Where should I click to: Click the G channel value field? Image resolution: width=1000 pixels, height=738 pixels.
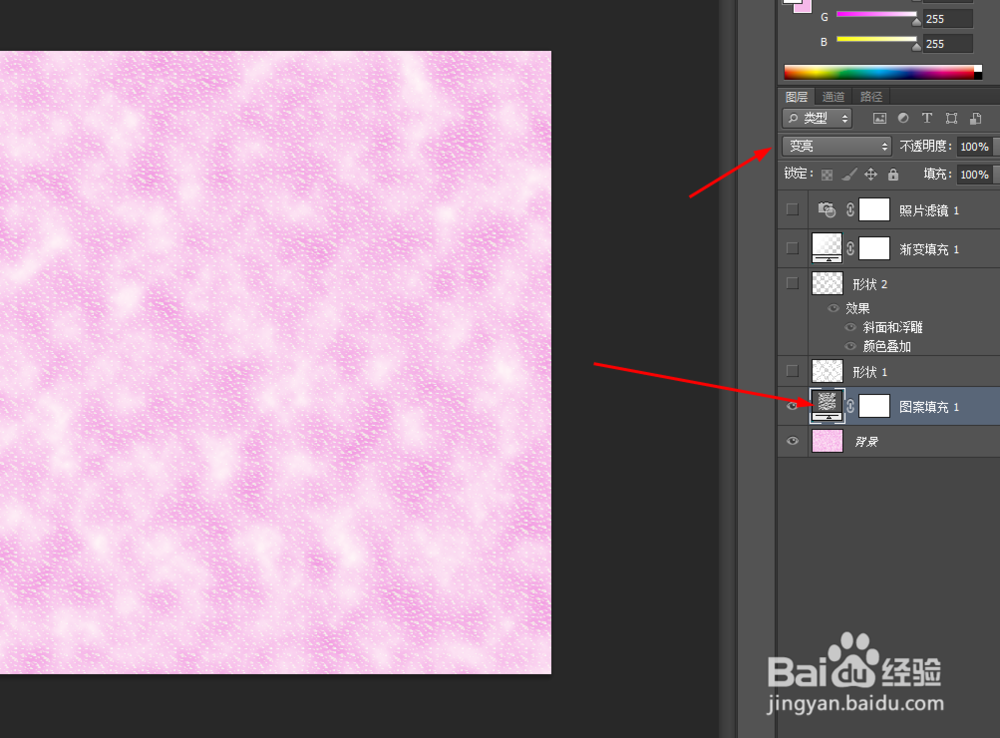pos(948,18)
